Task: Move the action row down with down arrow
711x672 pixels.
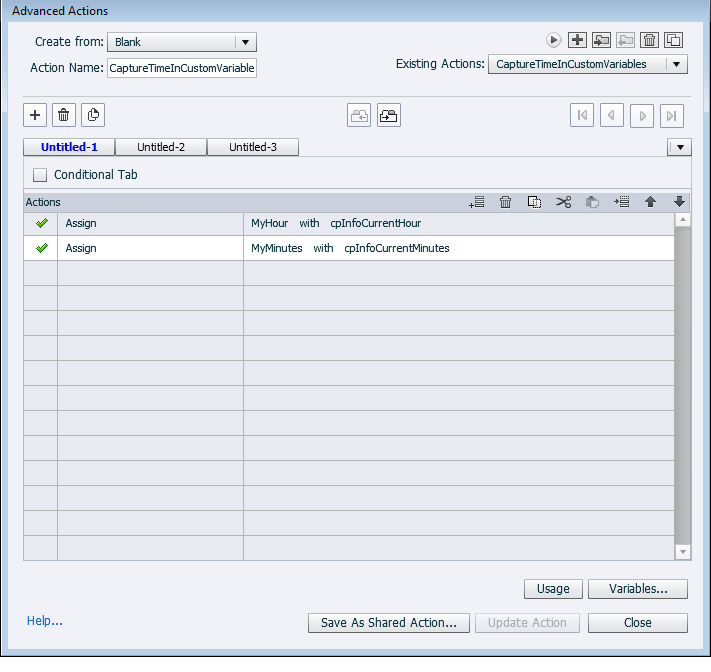Action: click(679, 202)
